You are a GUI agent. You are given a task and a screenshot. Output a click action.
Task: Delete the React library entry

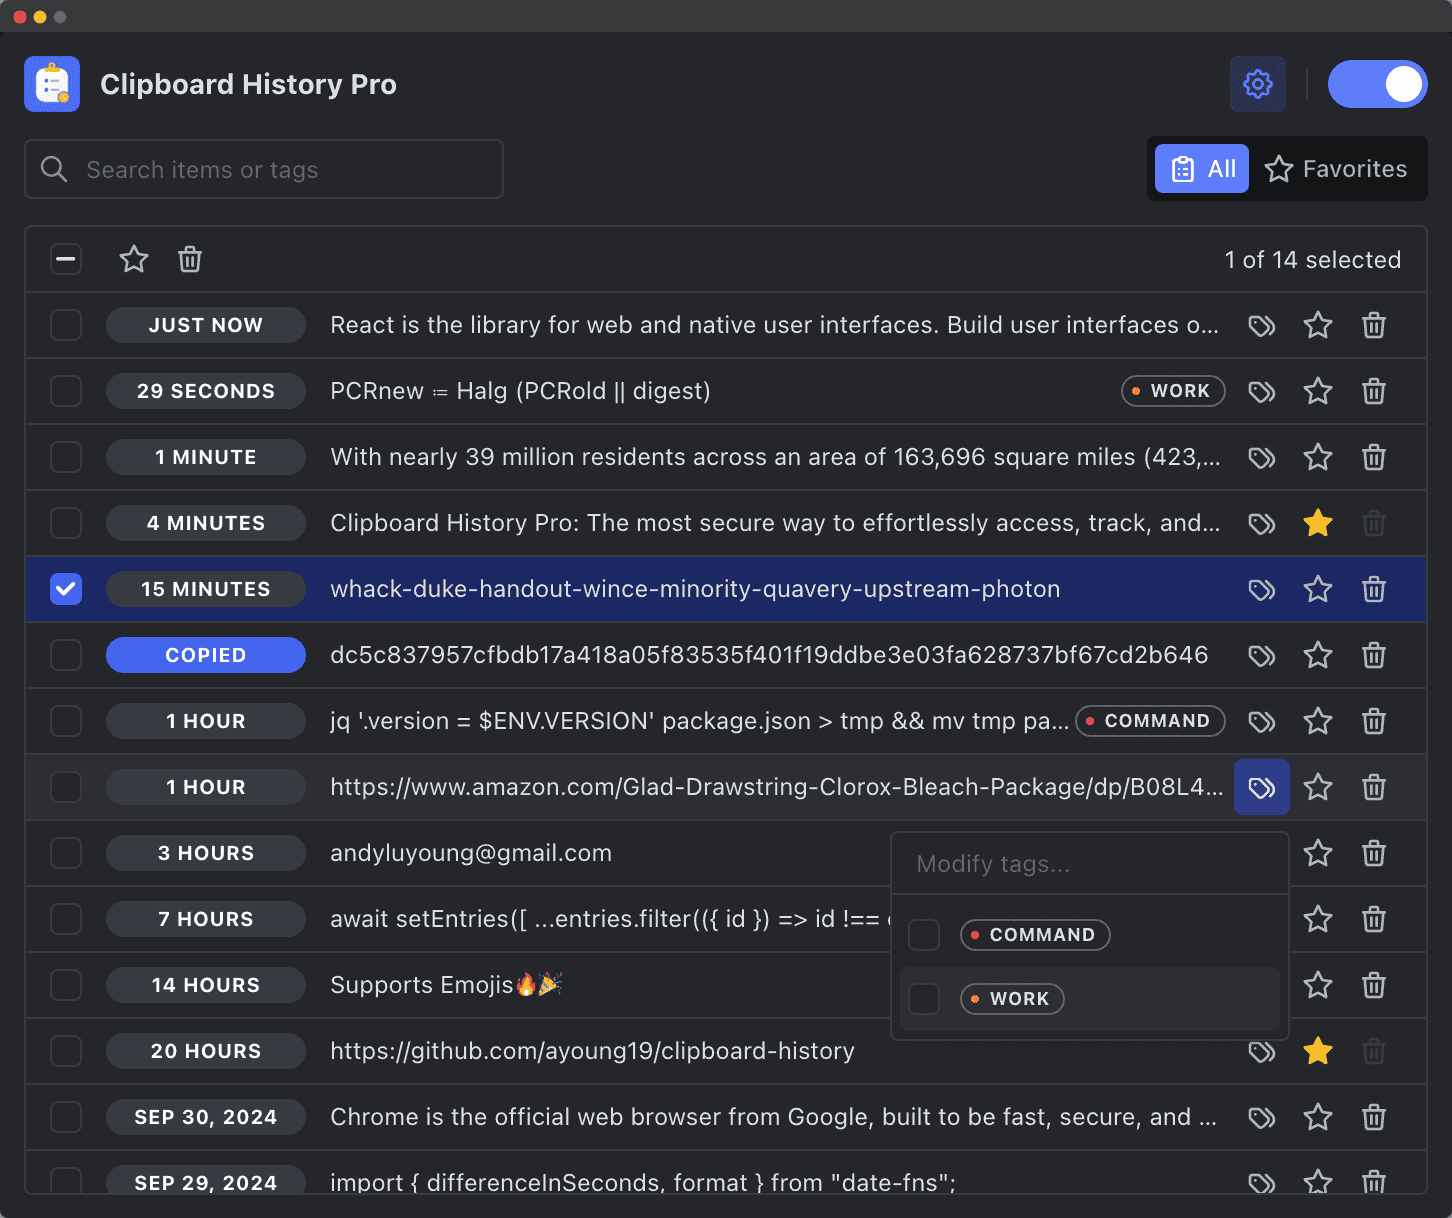click(1374, 325)
